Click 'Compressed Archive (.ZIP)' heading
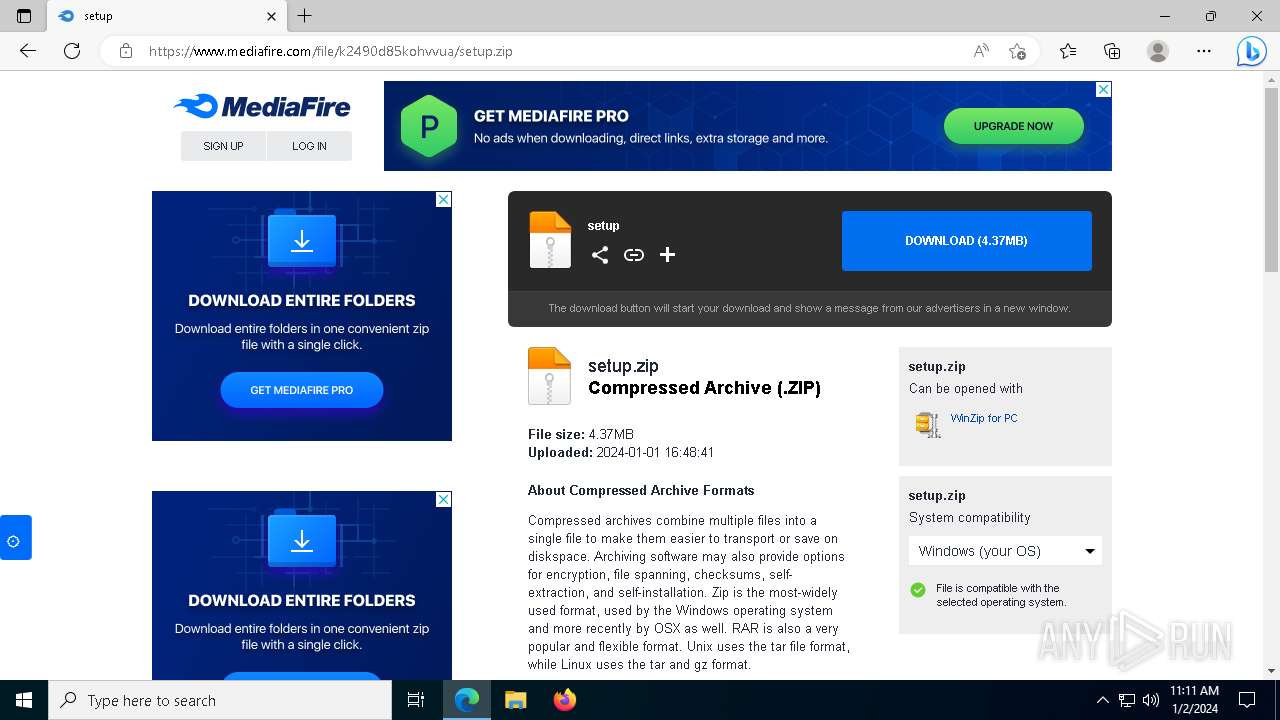 (x=704, y=388)
